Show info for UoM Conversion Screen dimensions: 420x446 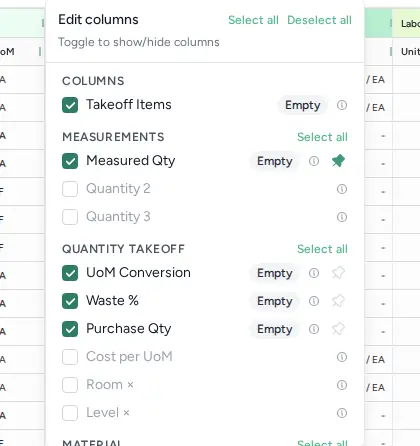click(x=314, y=273)
